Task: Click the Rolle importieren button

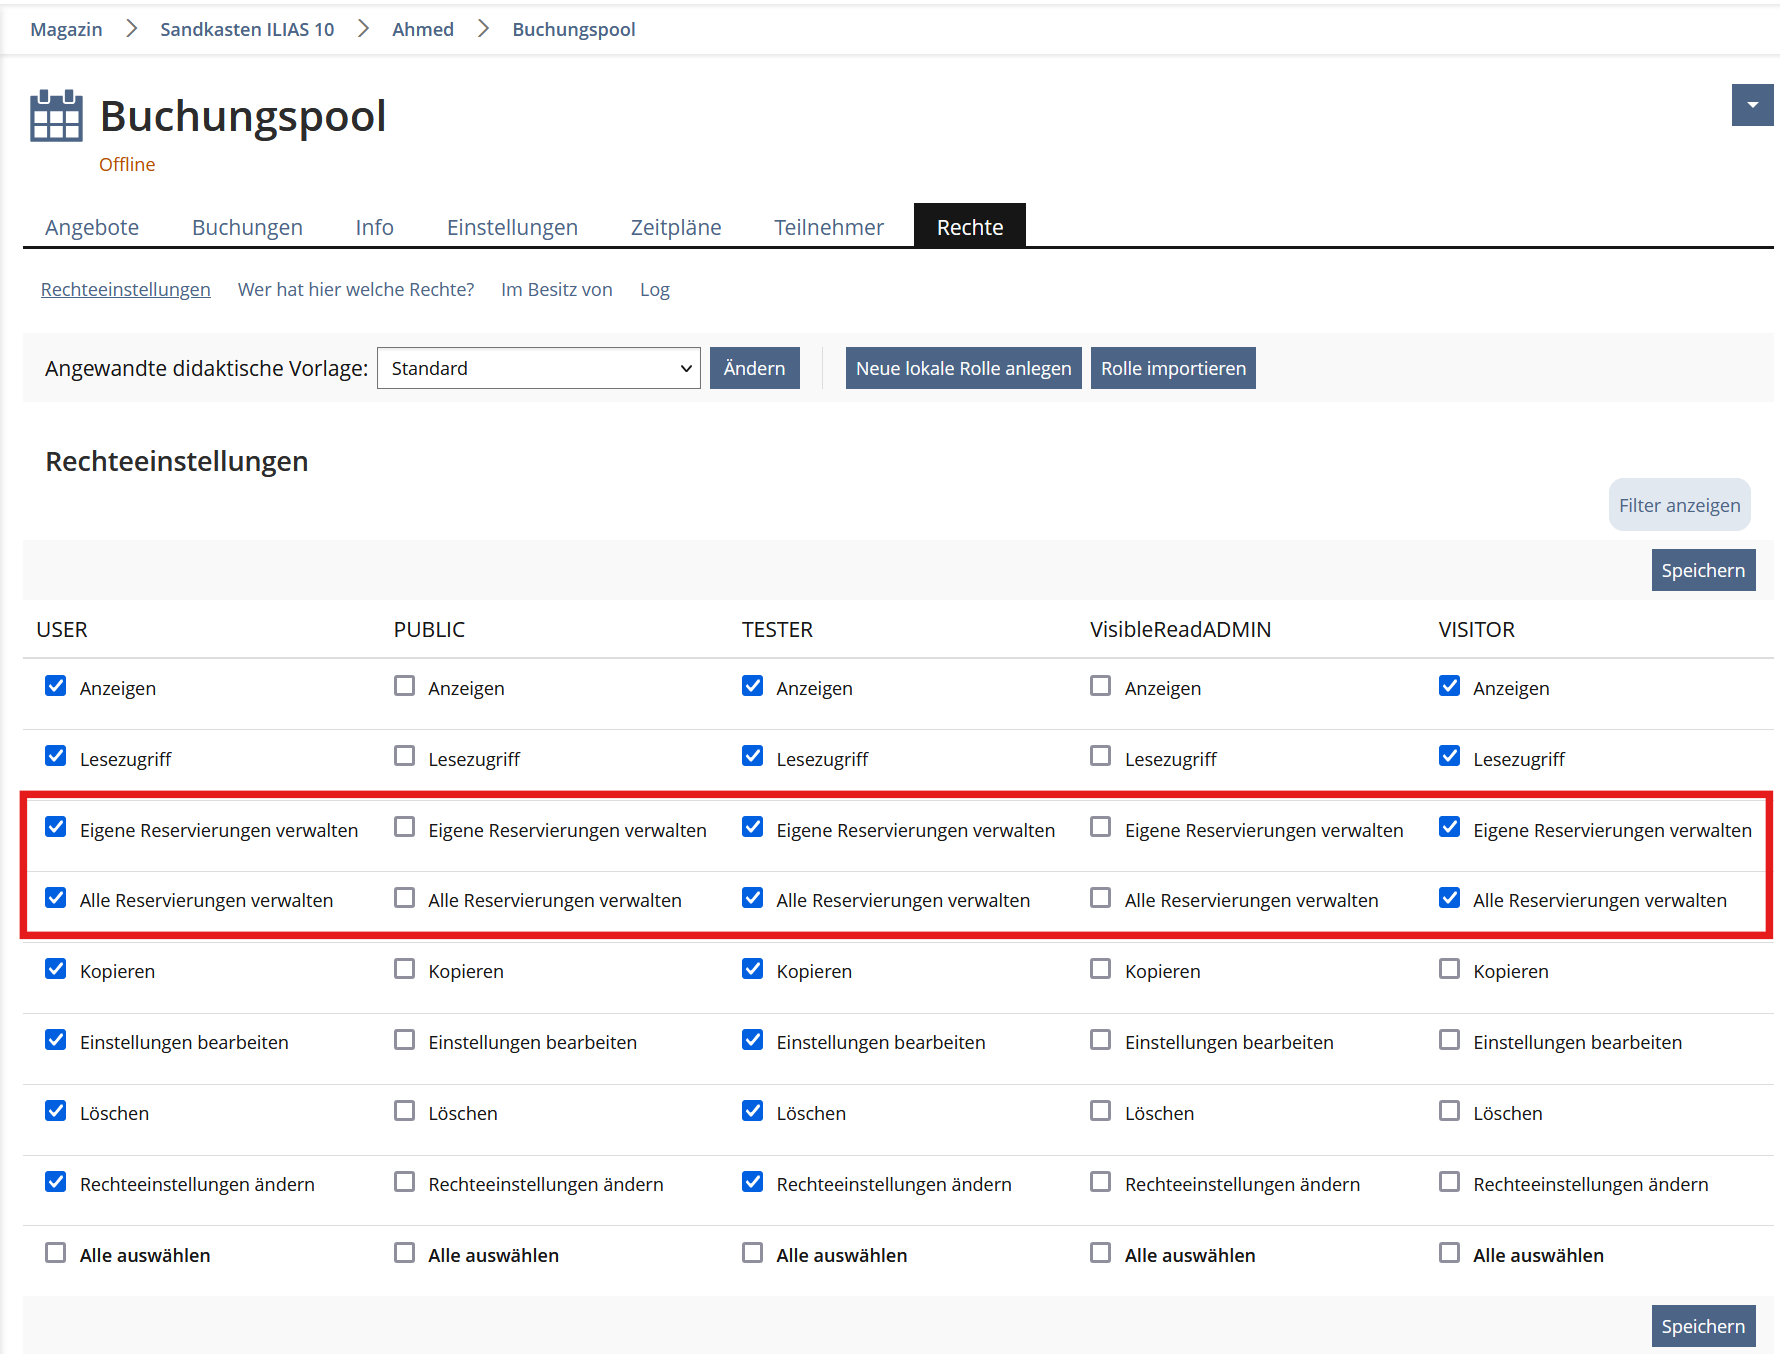Action: click(1172, 368)
